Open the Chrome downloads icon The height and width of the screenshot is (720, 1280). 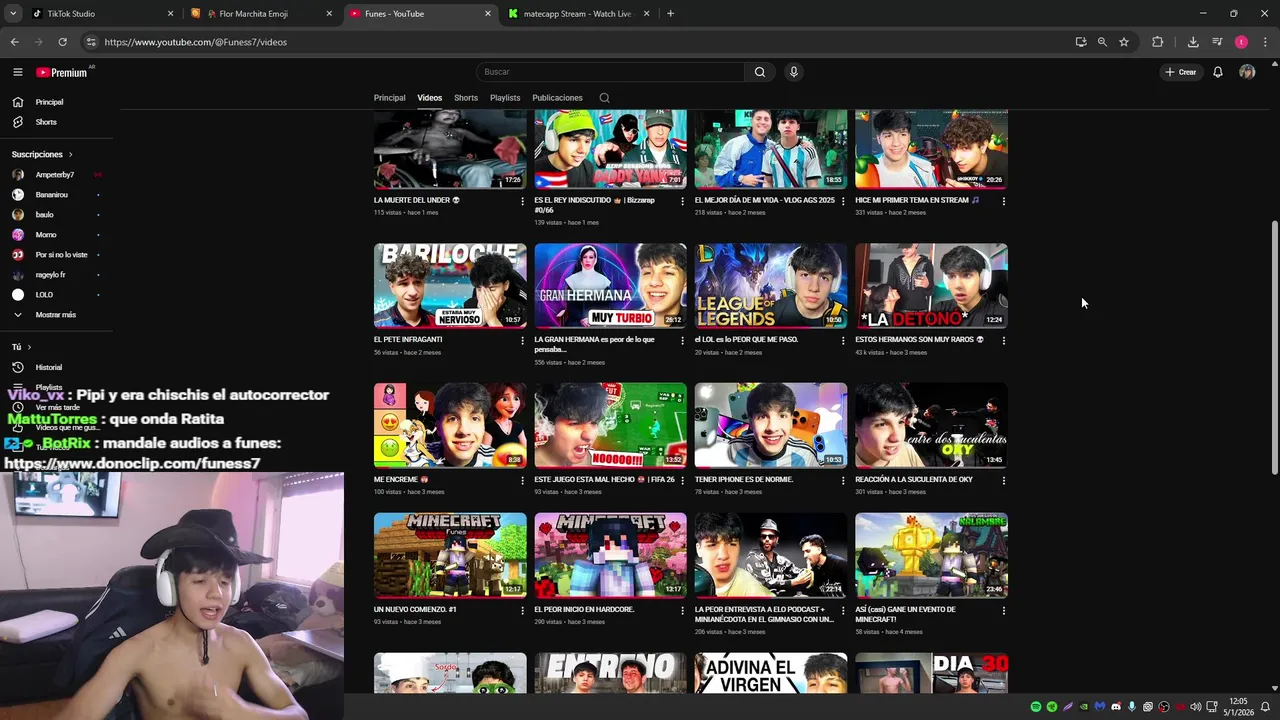[x=1193, y=42]
